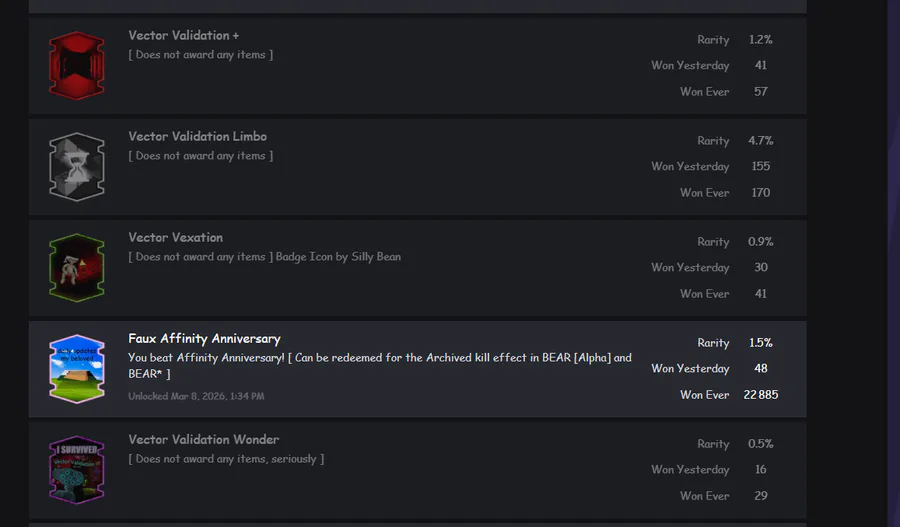This screenshot has width=900, height=527.
Task: Click the 0.5% rarity value
Action: 761,444
